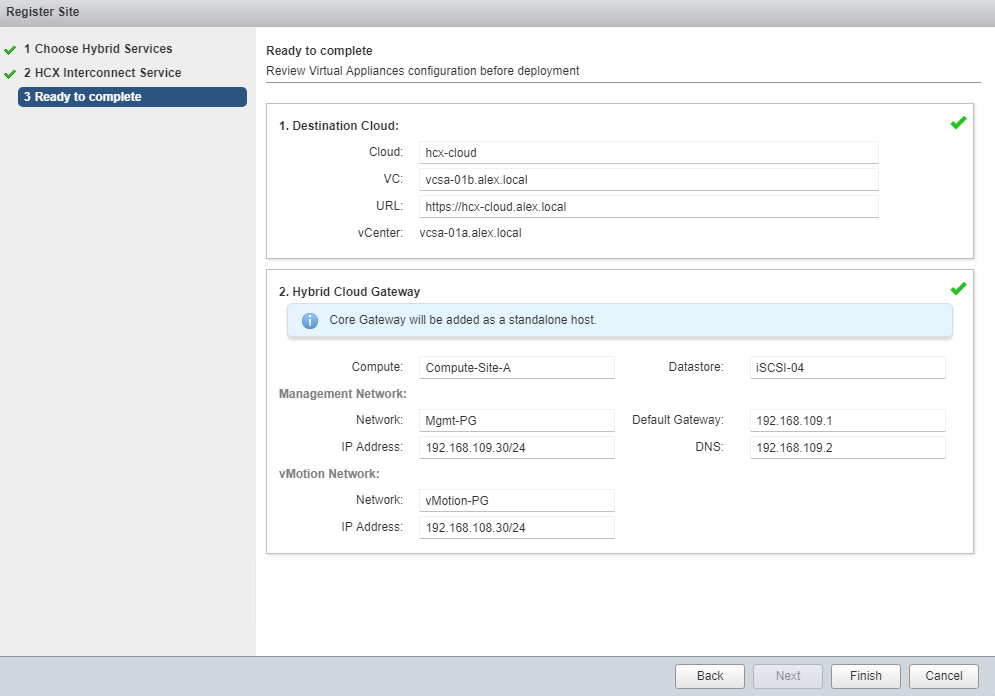Go to step 2 HCX Interconnect Service
Image resolution: width=995 pixels, height=696 pixels.
point(102,73)
